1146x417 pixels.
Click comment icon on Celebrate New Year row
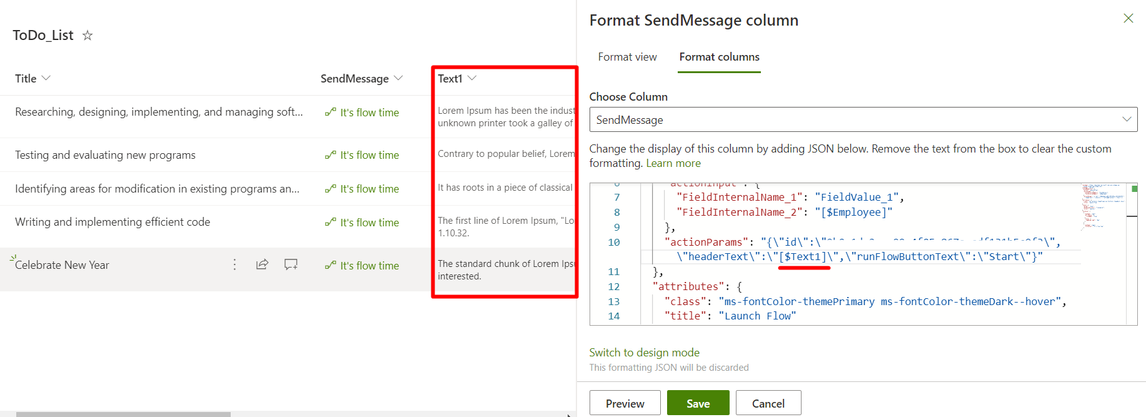pos(291,265)
